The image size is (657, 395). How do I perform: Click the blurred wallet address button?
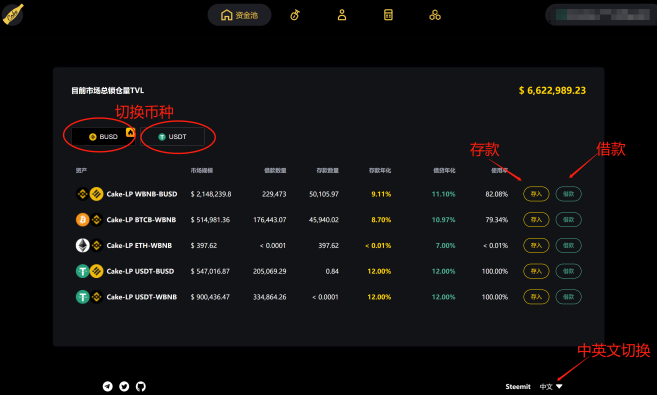[x=602, y=15]
